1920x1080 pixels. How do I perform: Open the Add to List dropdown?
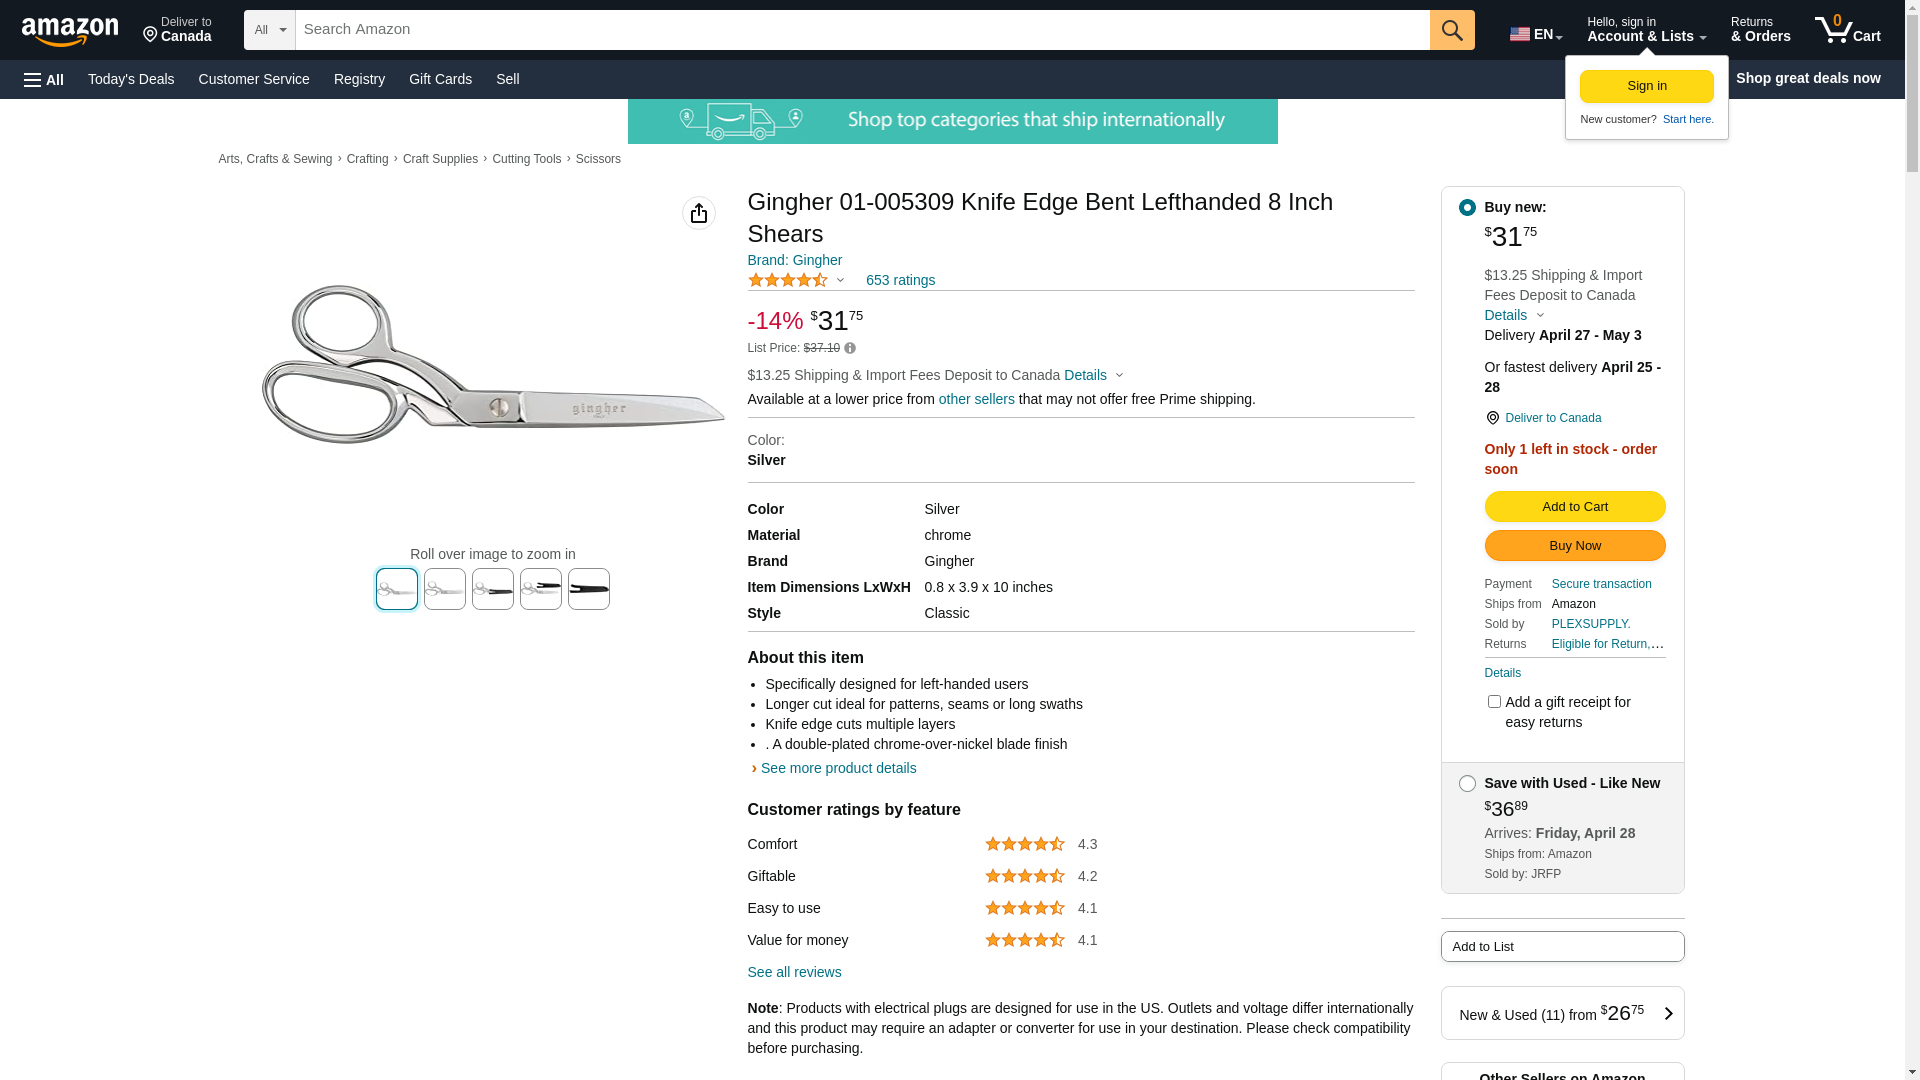[x=1561, y=946]
